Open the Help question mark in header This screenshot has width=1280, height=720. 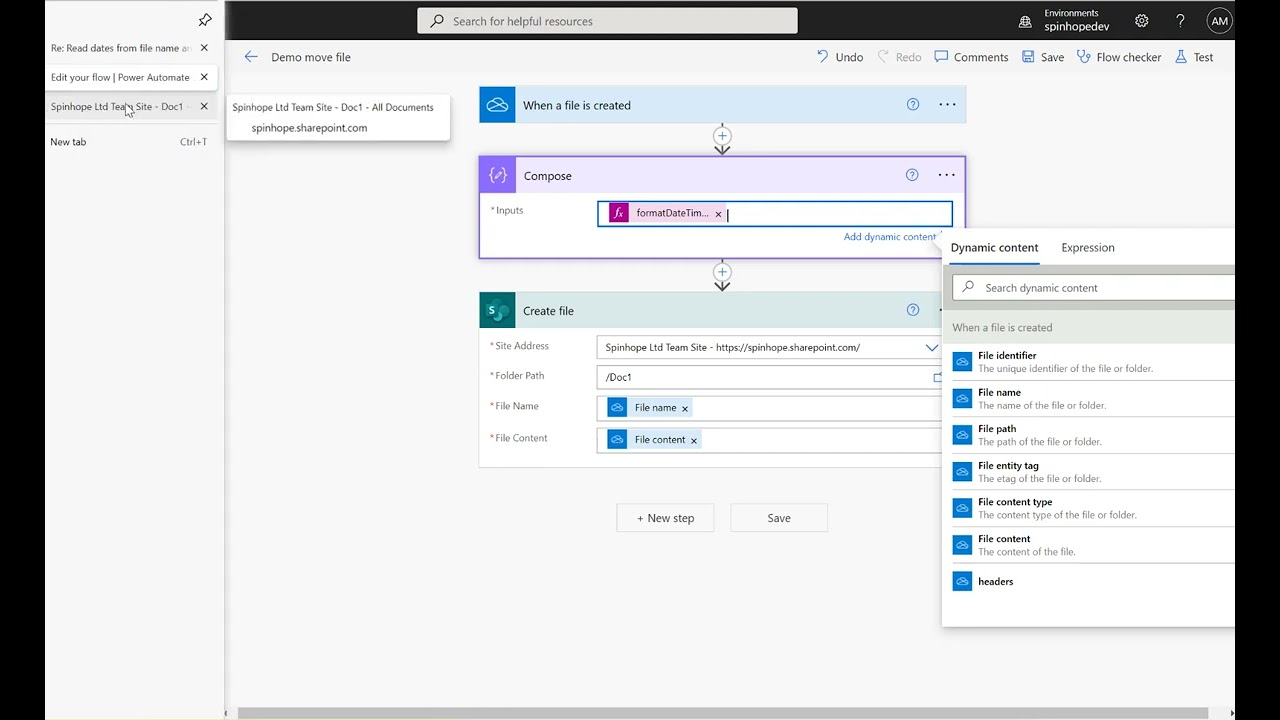(x=1180, y=21)
